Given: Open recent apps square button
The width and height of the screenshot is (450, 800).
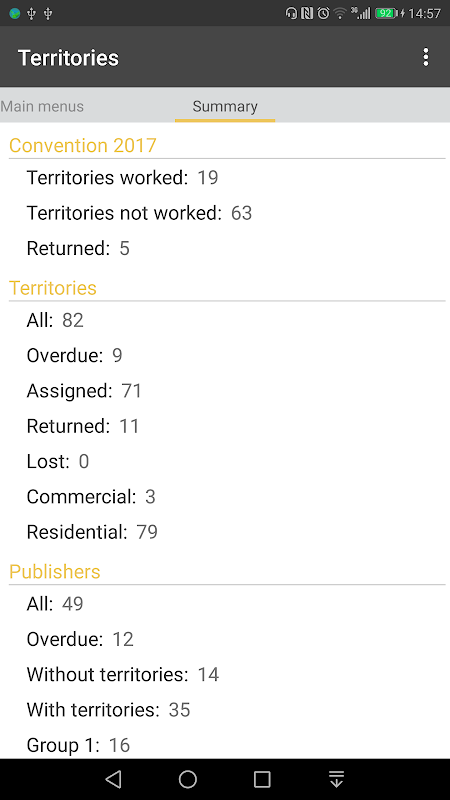Looking at the screenshot, I should coord(262,779).
